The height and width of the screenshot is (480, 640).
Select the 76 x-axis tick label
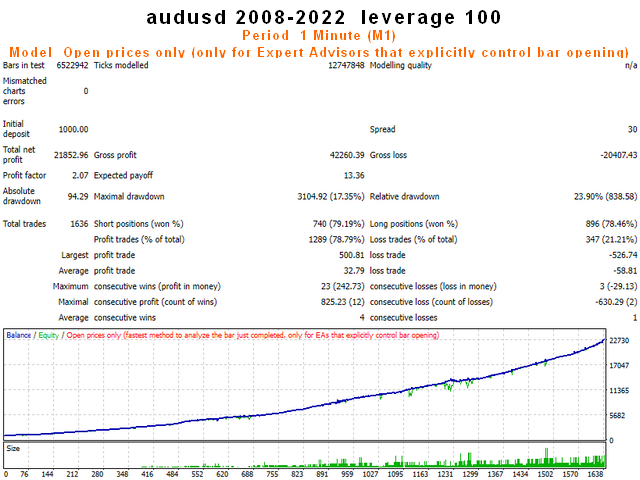pos(24,475)
